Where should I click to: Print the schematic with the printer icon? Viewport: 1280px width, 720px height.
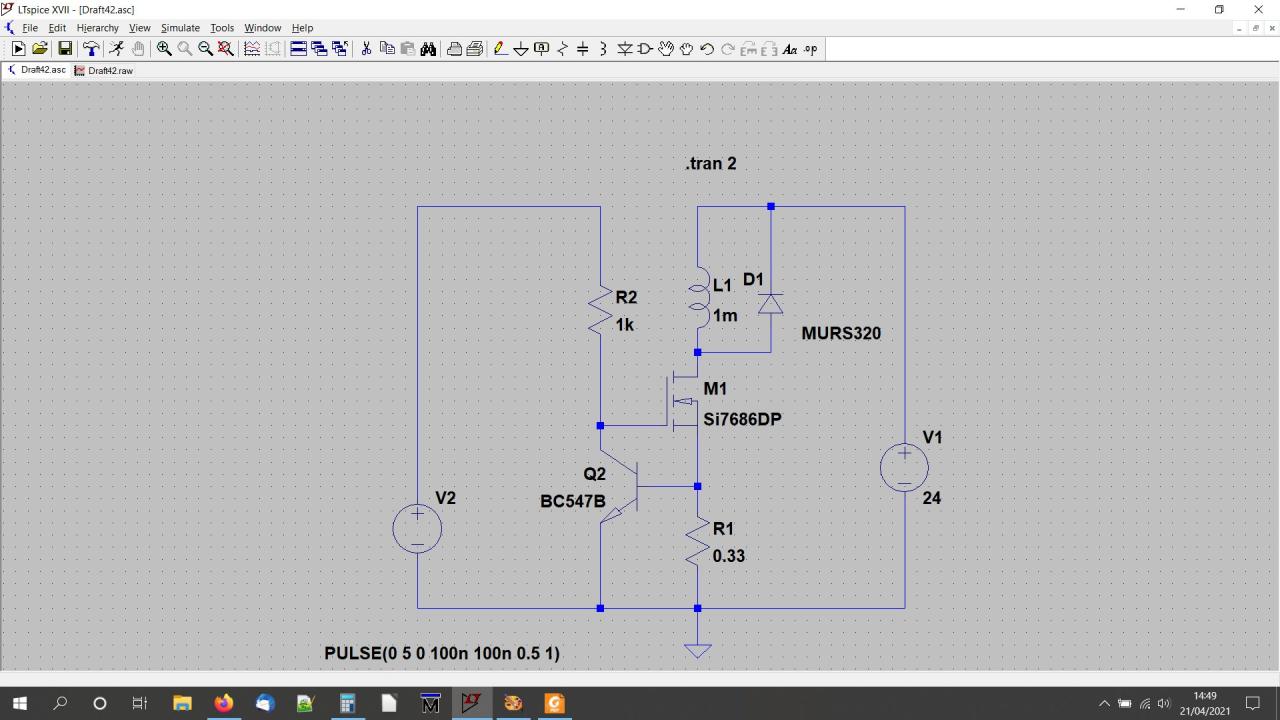[x=474, y=49]
